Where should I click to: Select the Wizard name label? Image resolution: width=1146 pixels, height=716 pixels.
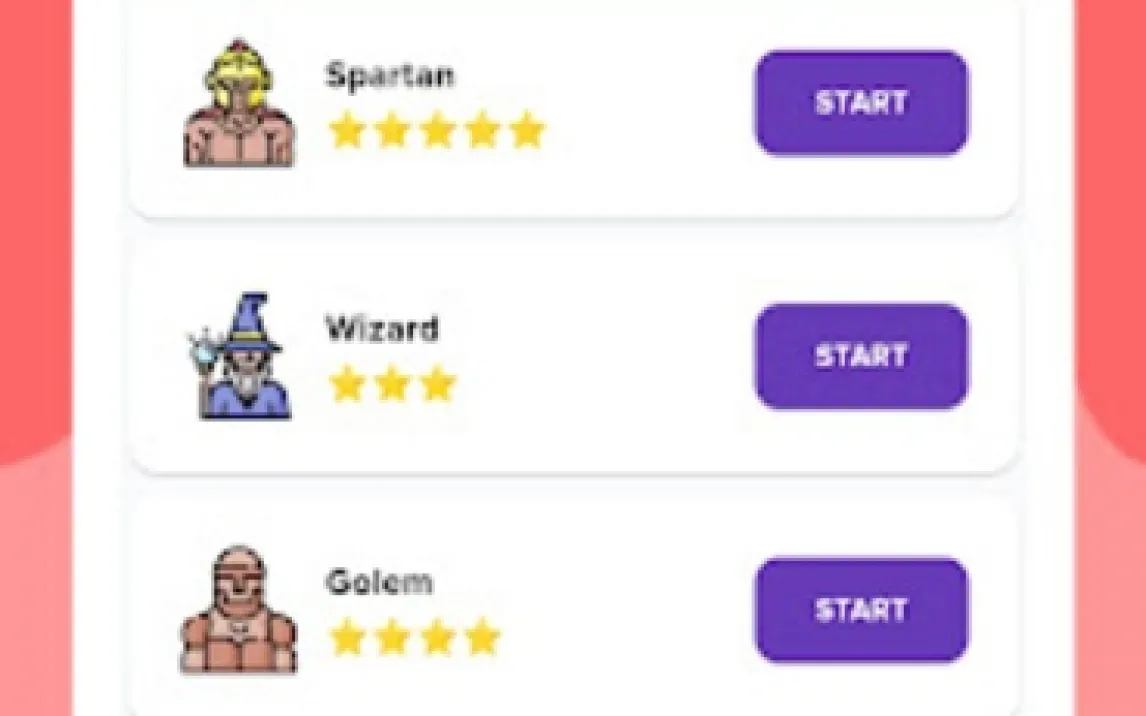click(x=382, y=329)
